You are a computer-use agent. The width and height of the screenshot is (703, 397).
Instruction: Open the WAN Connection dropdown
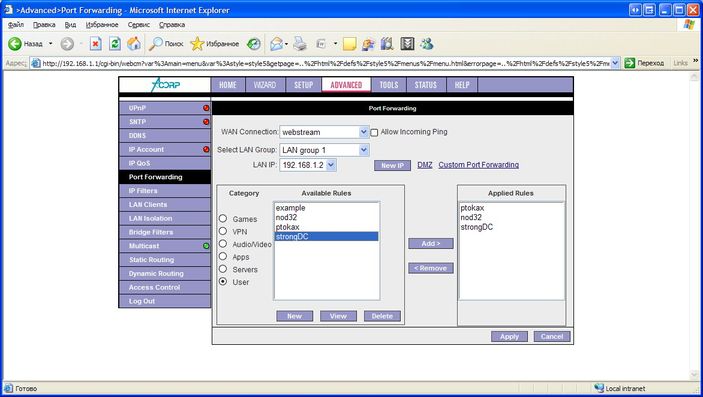364,132
